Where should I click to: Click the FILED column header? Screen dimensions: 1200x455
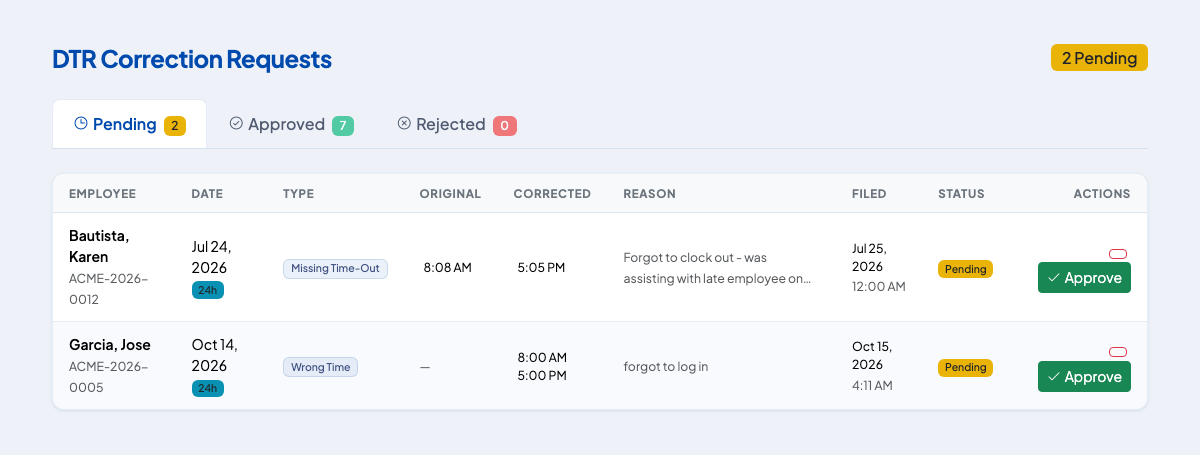pyautogui.click(x=869, y=194)
